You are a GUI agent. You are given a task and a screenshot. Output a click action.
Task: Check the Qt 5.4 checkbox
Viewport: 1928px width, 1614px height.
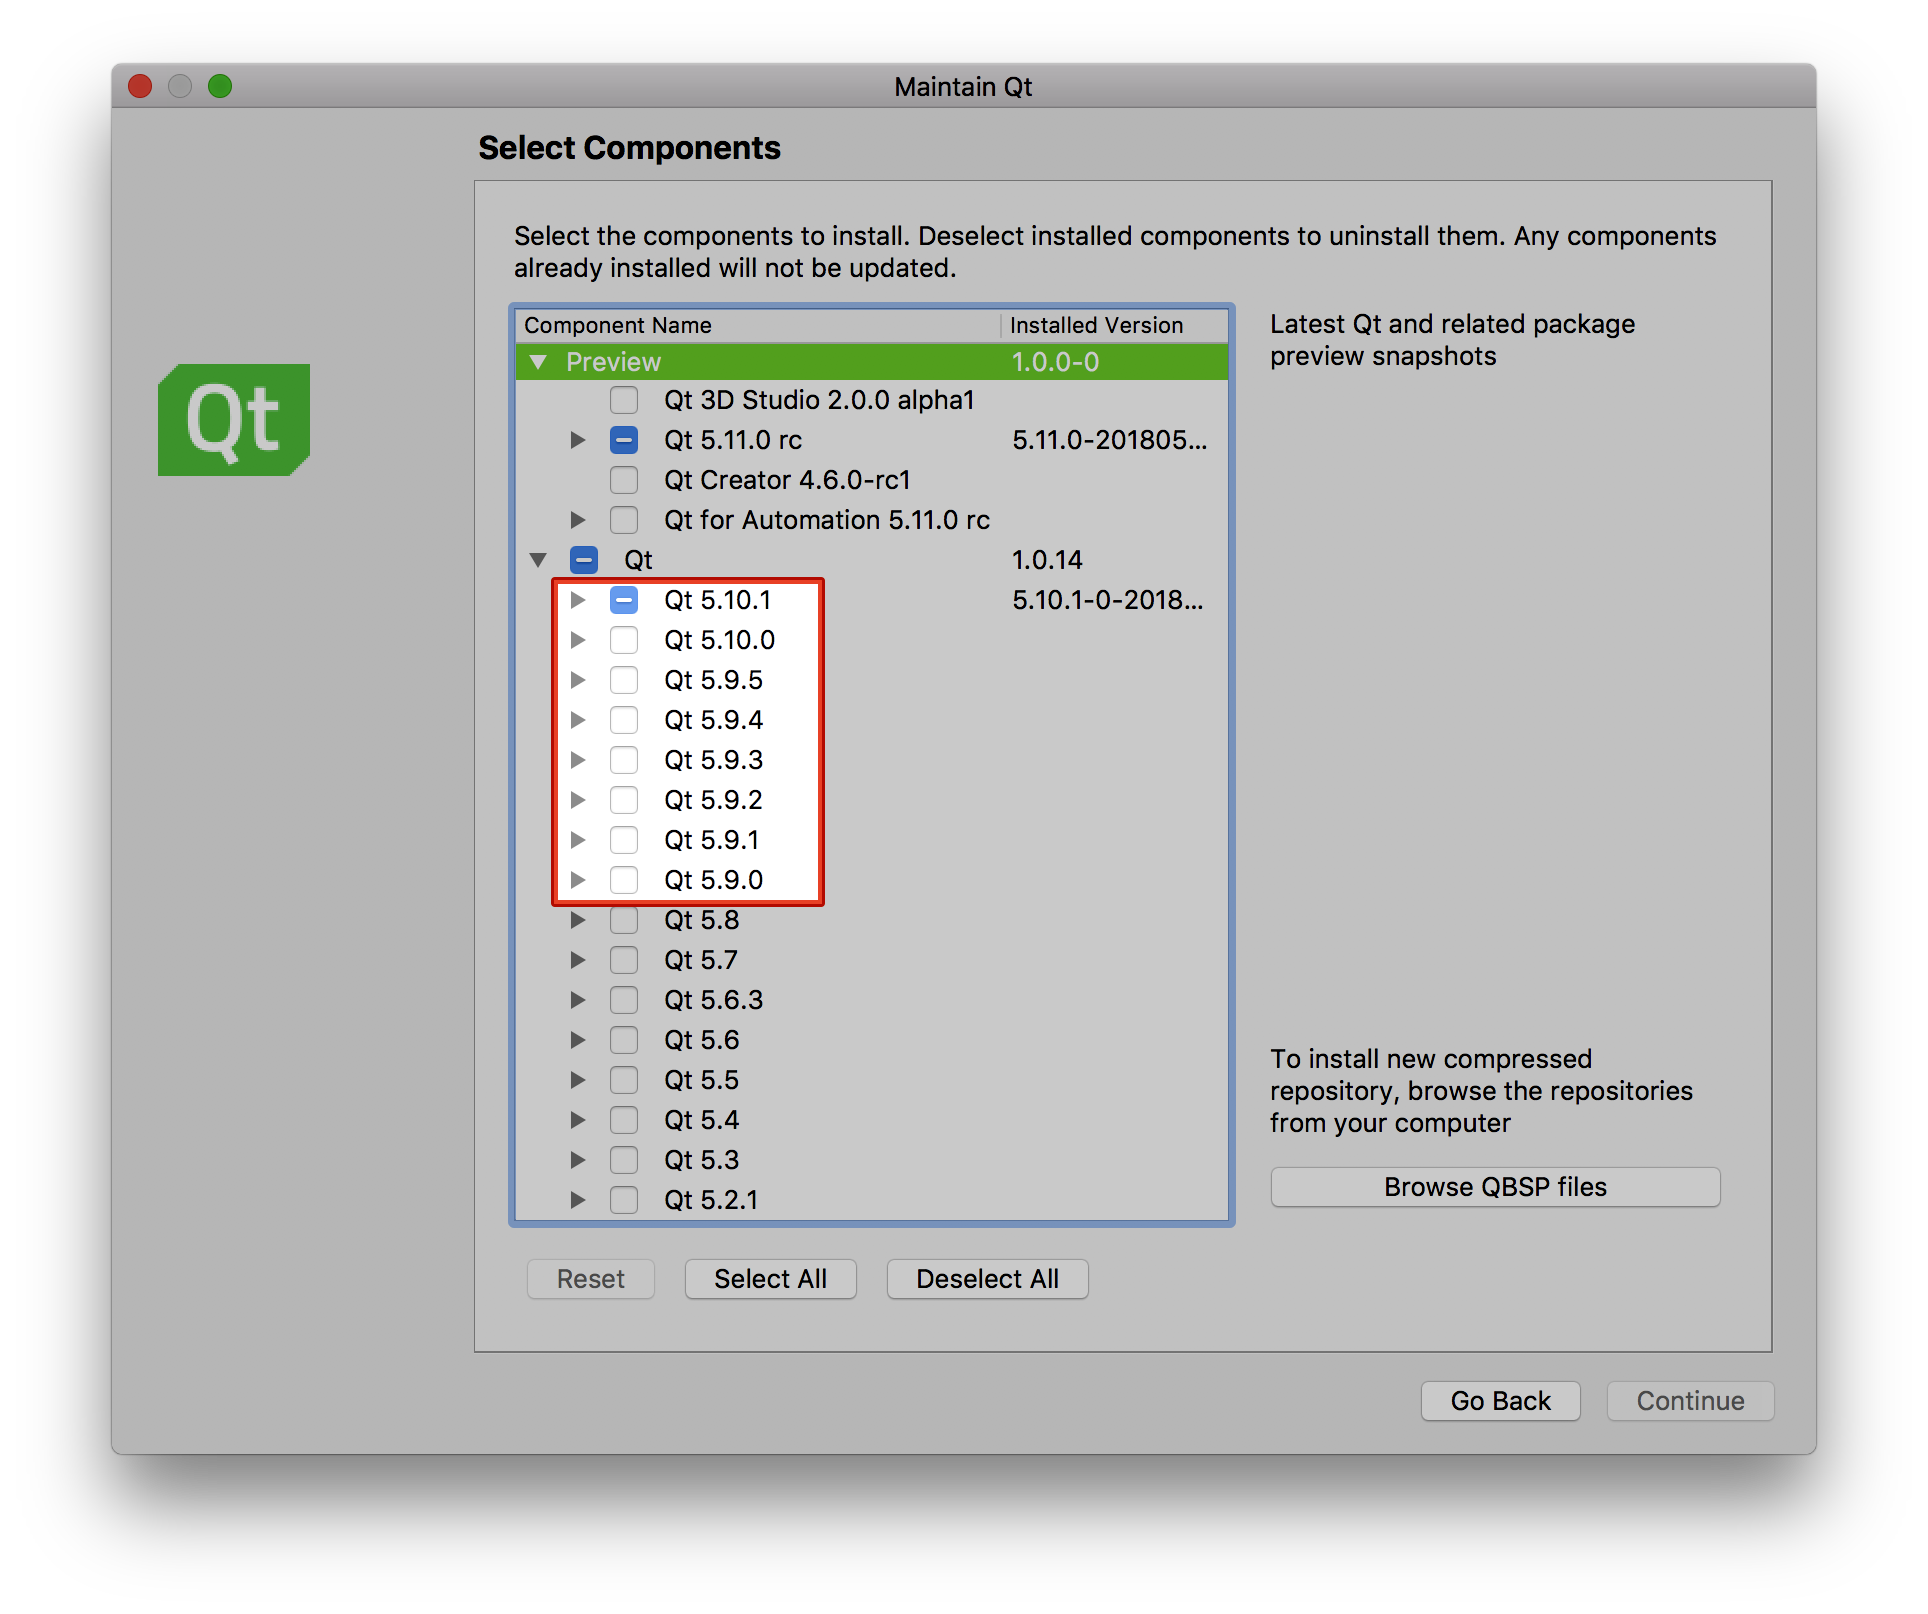(x=624, y=1120)
